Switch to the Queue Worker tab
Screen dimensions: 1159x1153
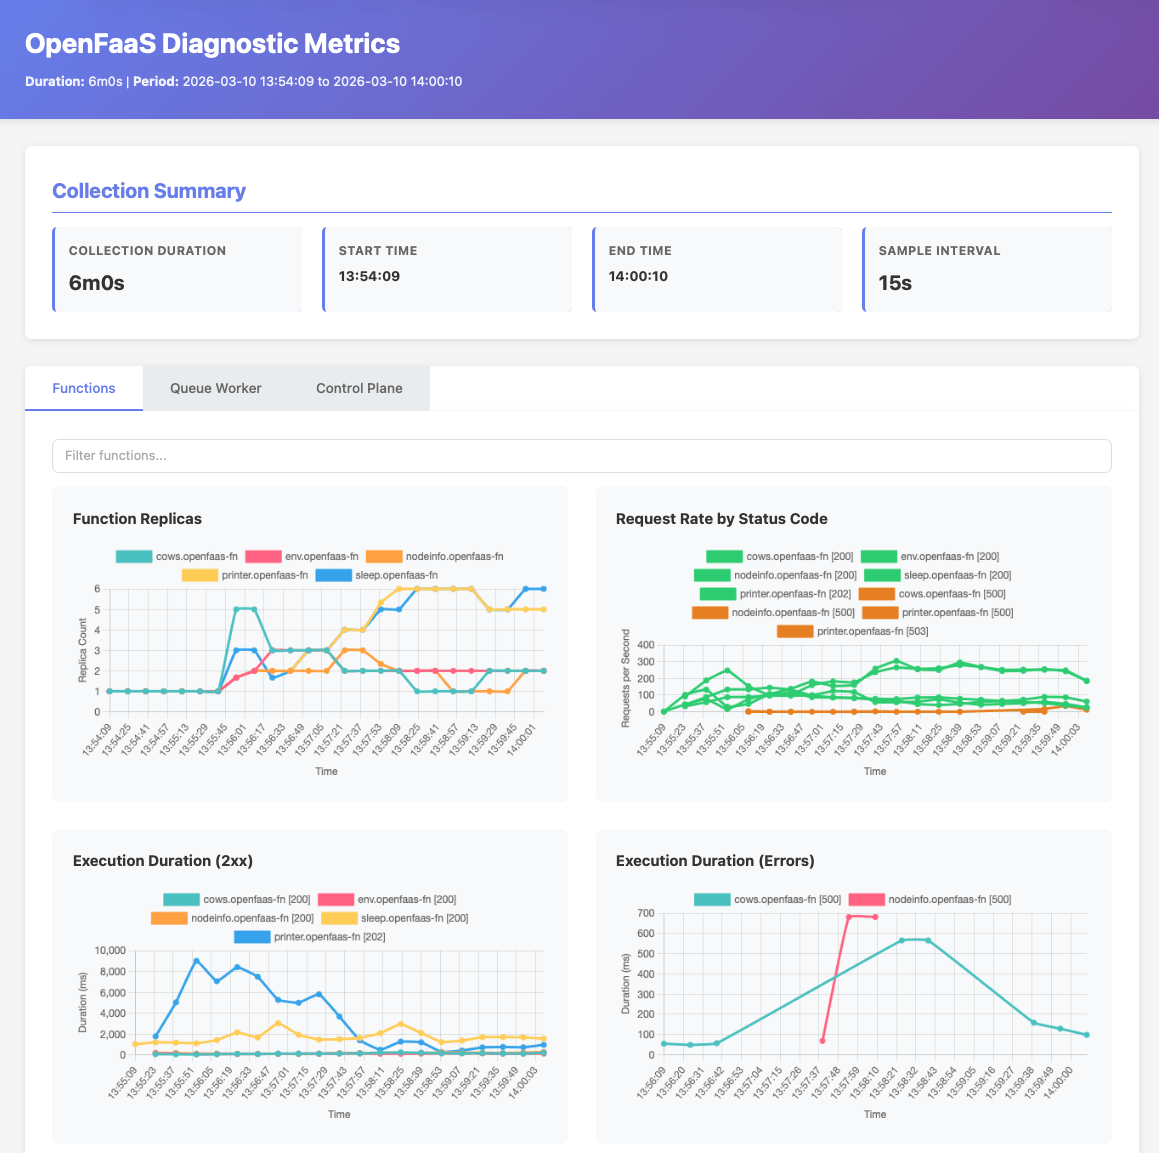coord(215,388)
